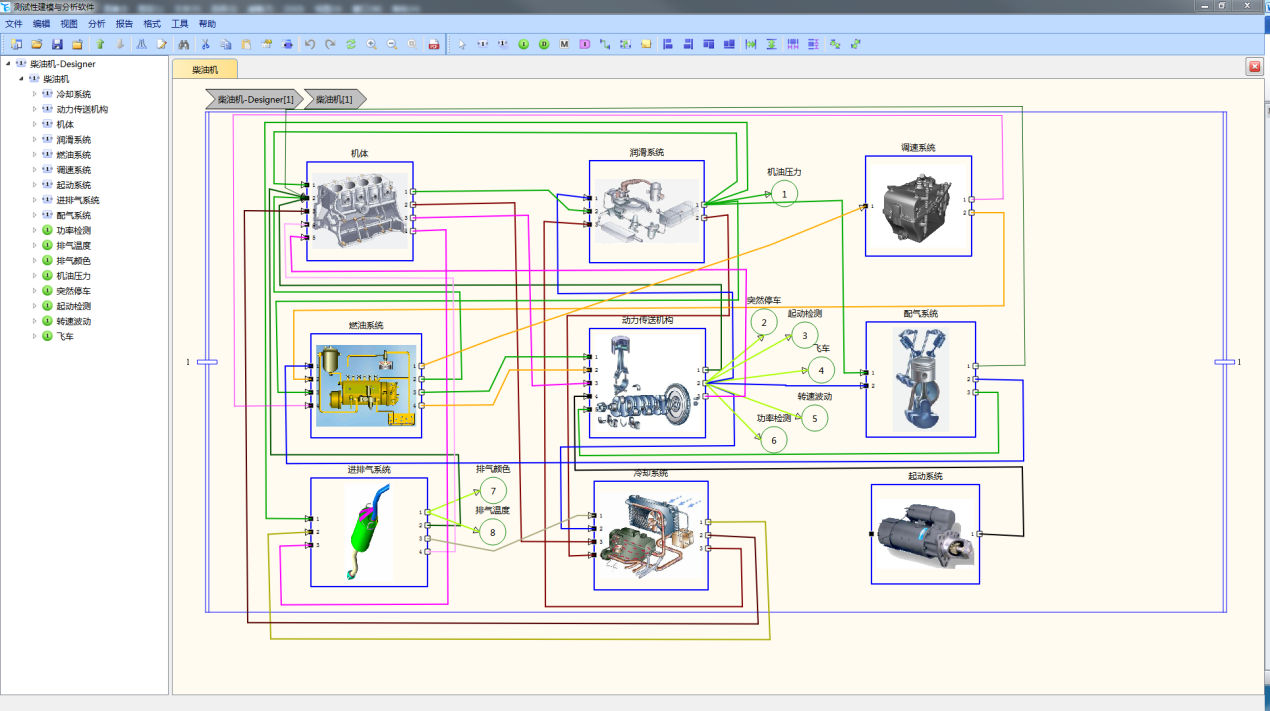Click the green refresh arrows icon
Screen dimensions: 1270x711
351,44
